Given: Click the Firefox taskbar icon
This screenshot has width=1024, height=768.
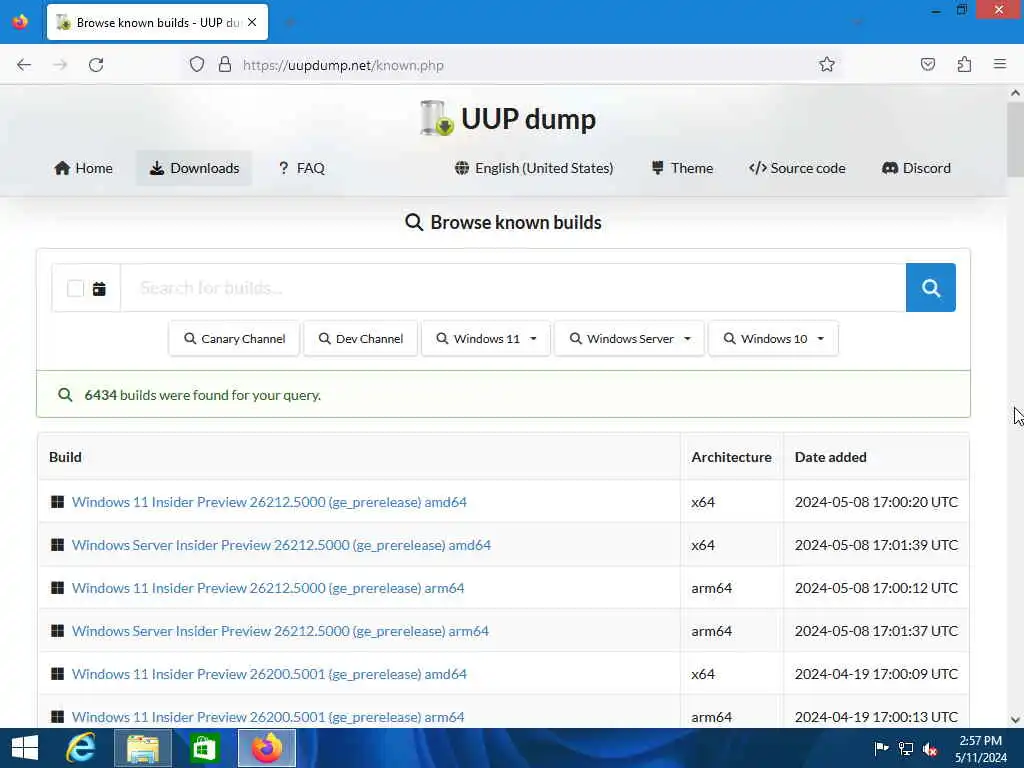Looking at the screenshot, I should click(x=266, y=748).
